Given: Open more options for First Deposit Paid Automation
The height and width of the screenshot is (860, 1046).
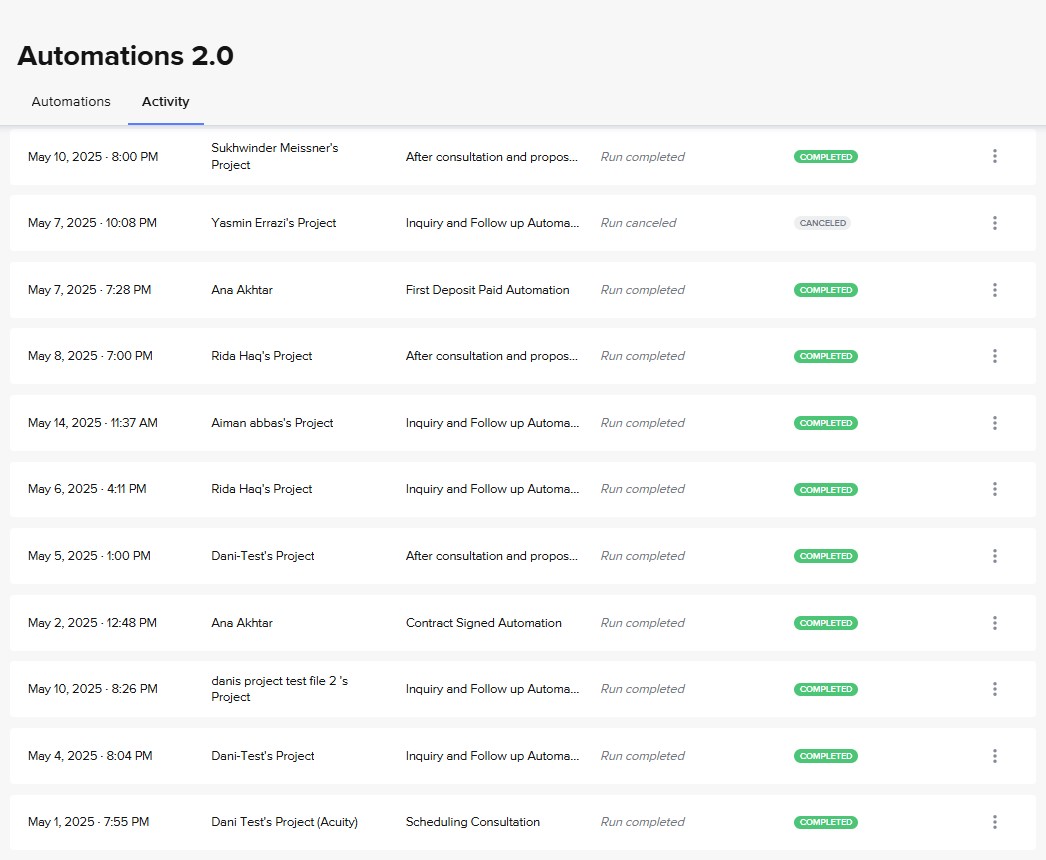Looking at the screenshot, I should (994, 290).
